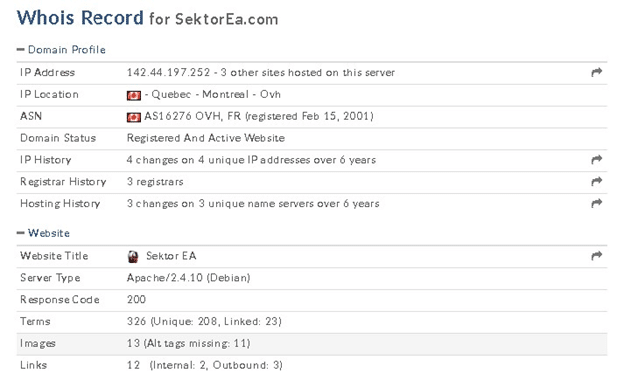Open the arrow icon beside Registrar History
This screenshot has width=624, height=387.
[597, 182]
